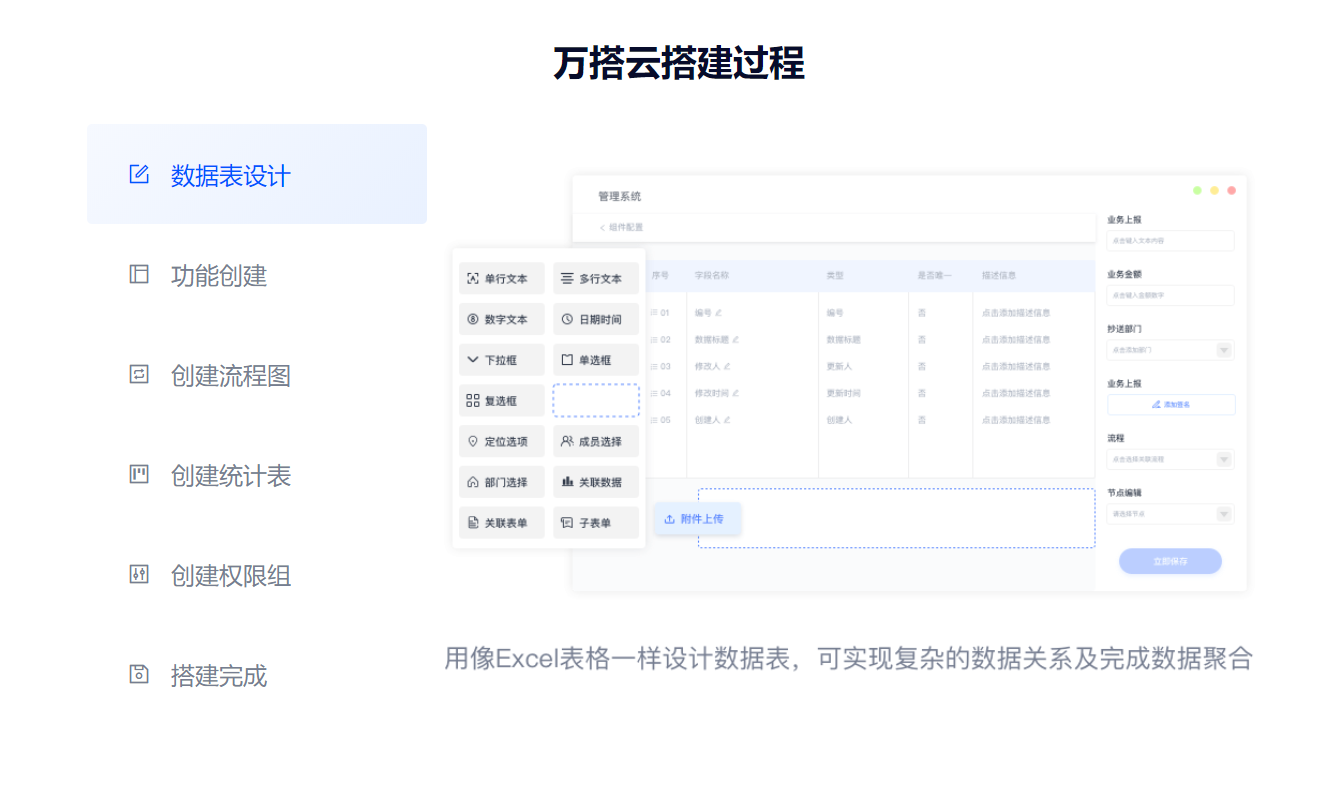Click description cell for row 01
Screen dimensions: 1339x788
coord(1016,313)
